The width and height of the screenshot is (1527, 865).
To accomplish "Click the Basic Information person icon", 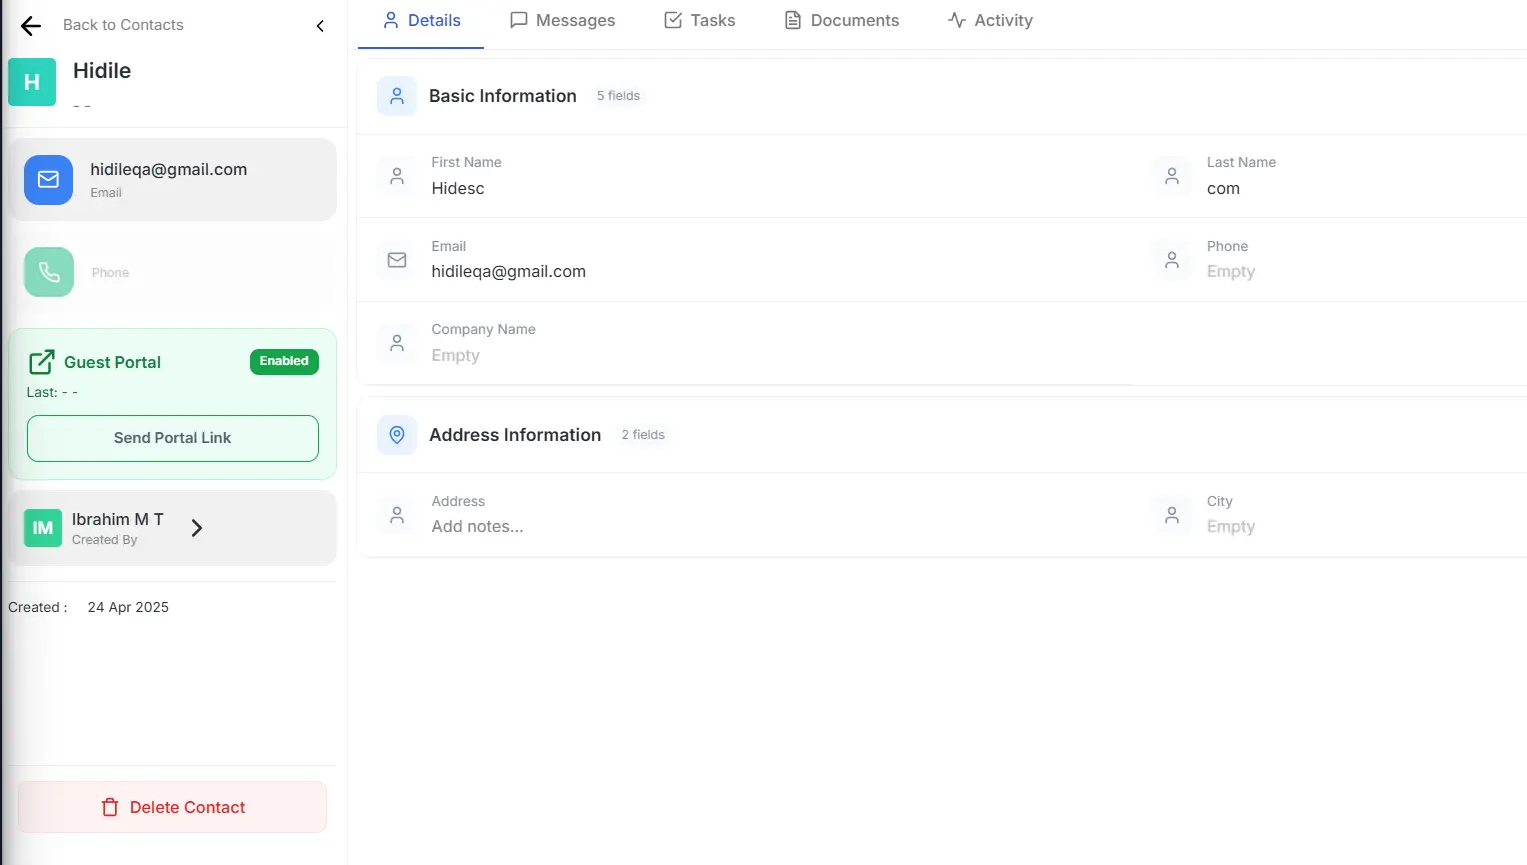I will pos(397,95).
